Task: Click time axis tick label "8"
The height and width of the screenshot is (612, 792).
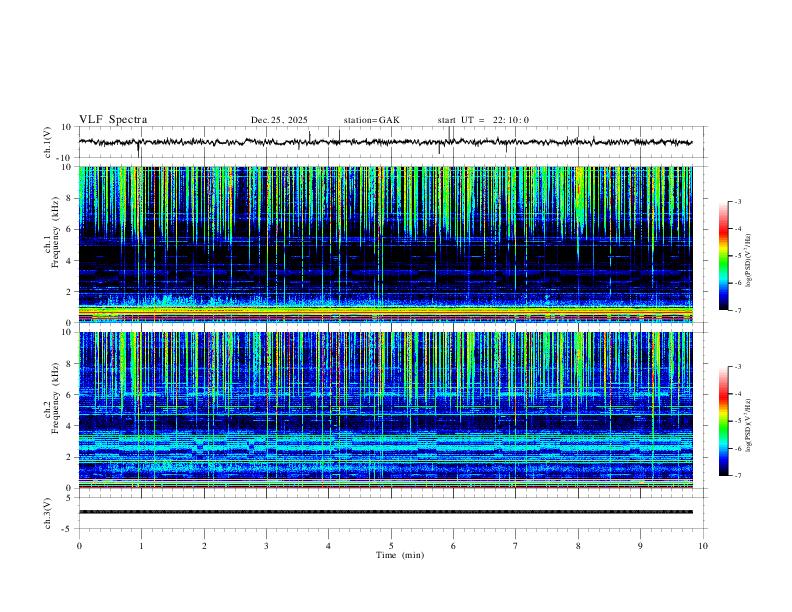Action: tap(578, 546)
